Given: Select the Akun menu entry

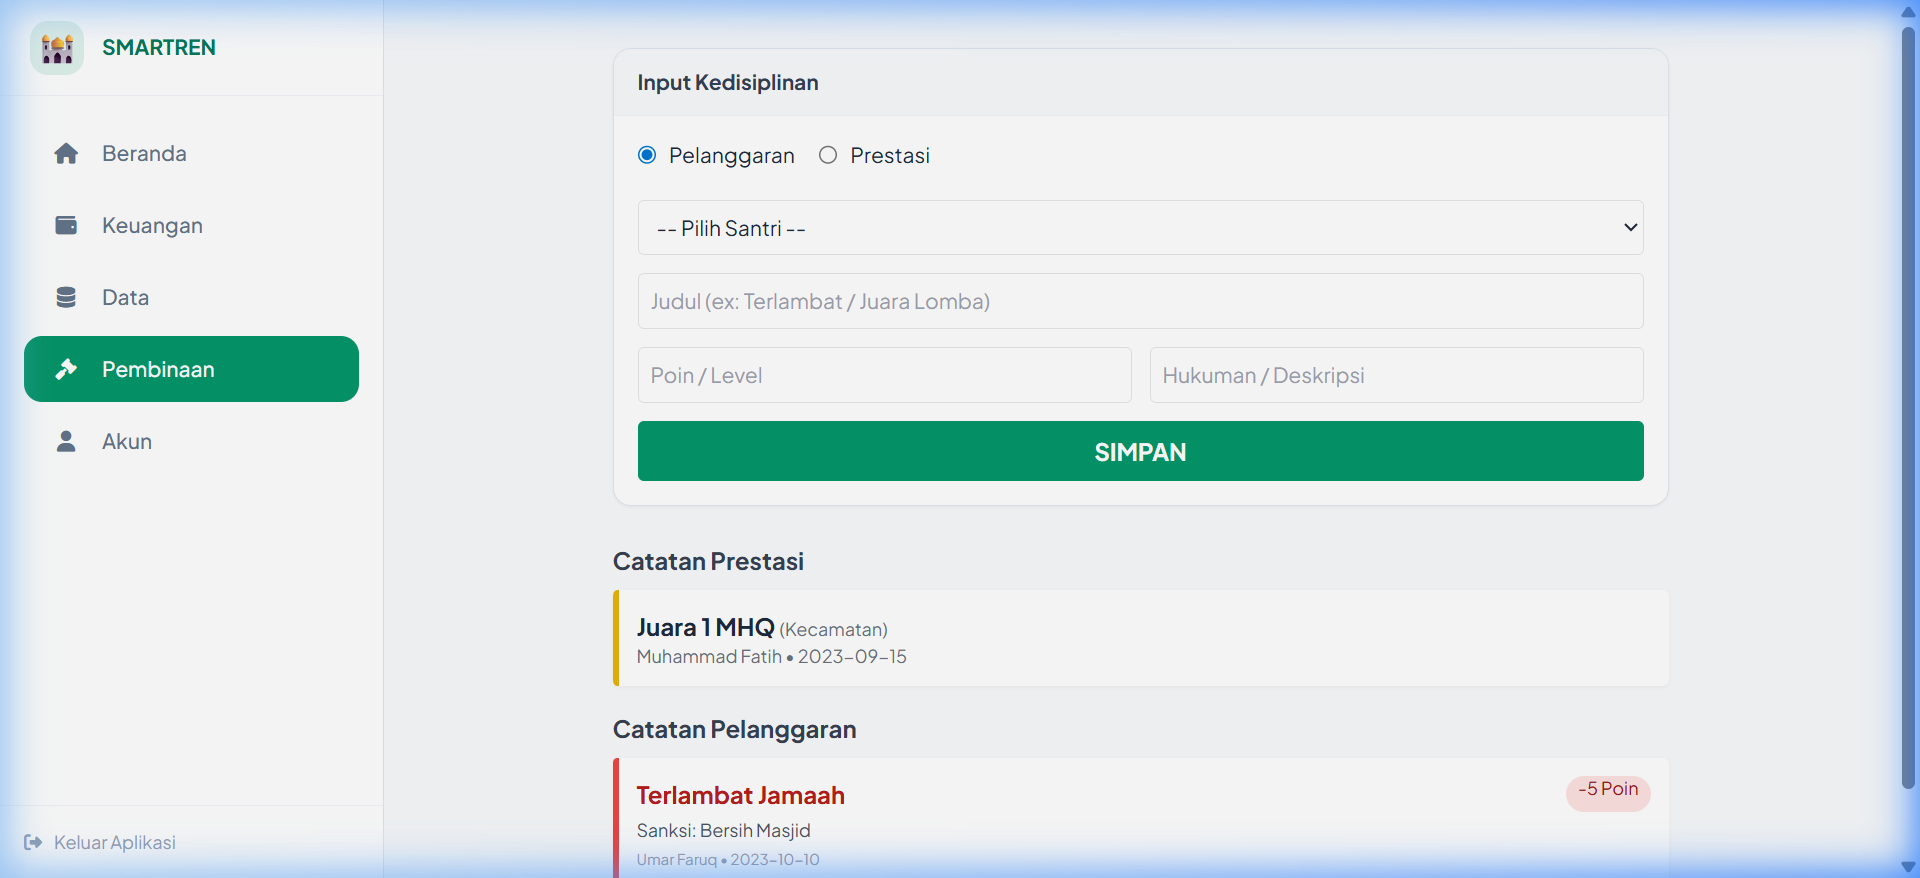Looking at the screenshot, I should click(x=126, y=440).
